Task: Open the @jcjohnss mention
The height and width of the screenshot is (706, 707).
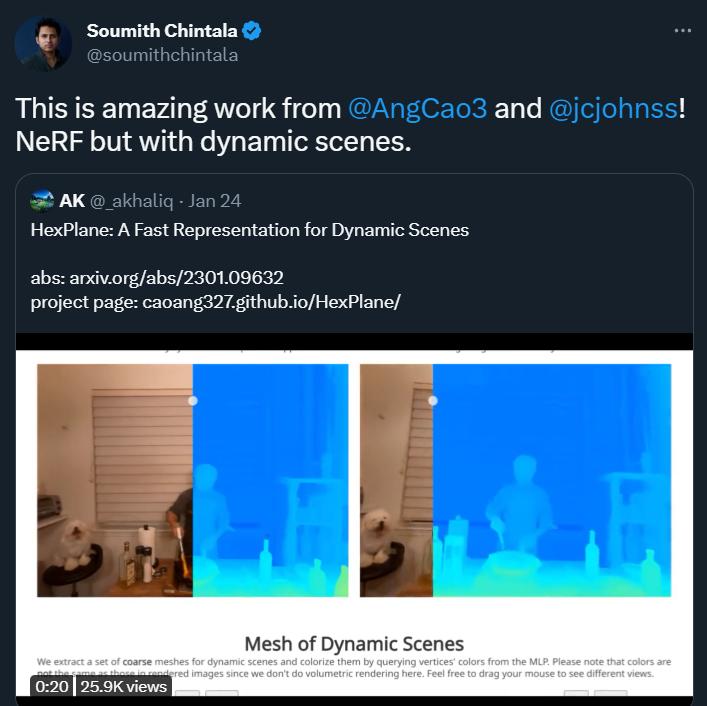Action: pos(613,108)
